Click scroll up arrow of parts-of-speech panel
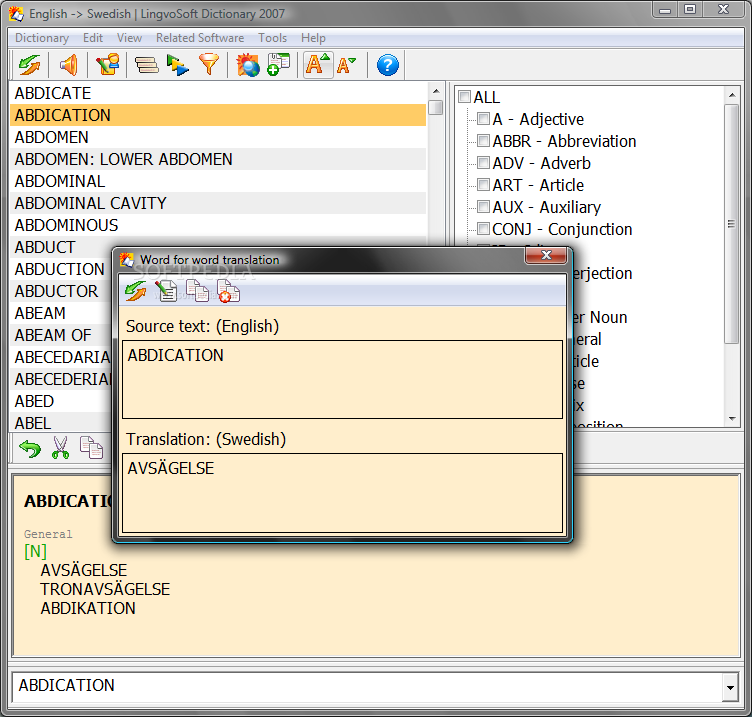The image size is (752, 717). pos(732,95)
